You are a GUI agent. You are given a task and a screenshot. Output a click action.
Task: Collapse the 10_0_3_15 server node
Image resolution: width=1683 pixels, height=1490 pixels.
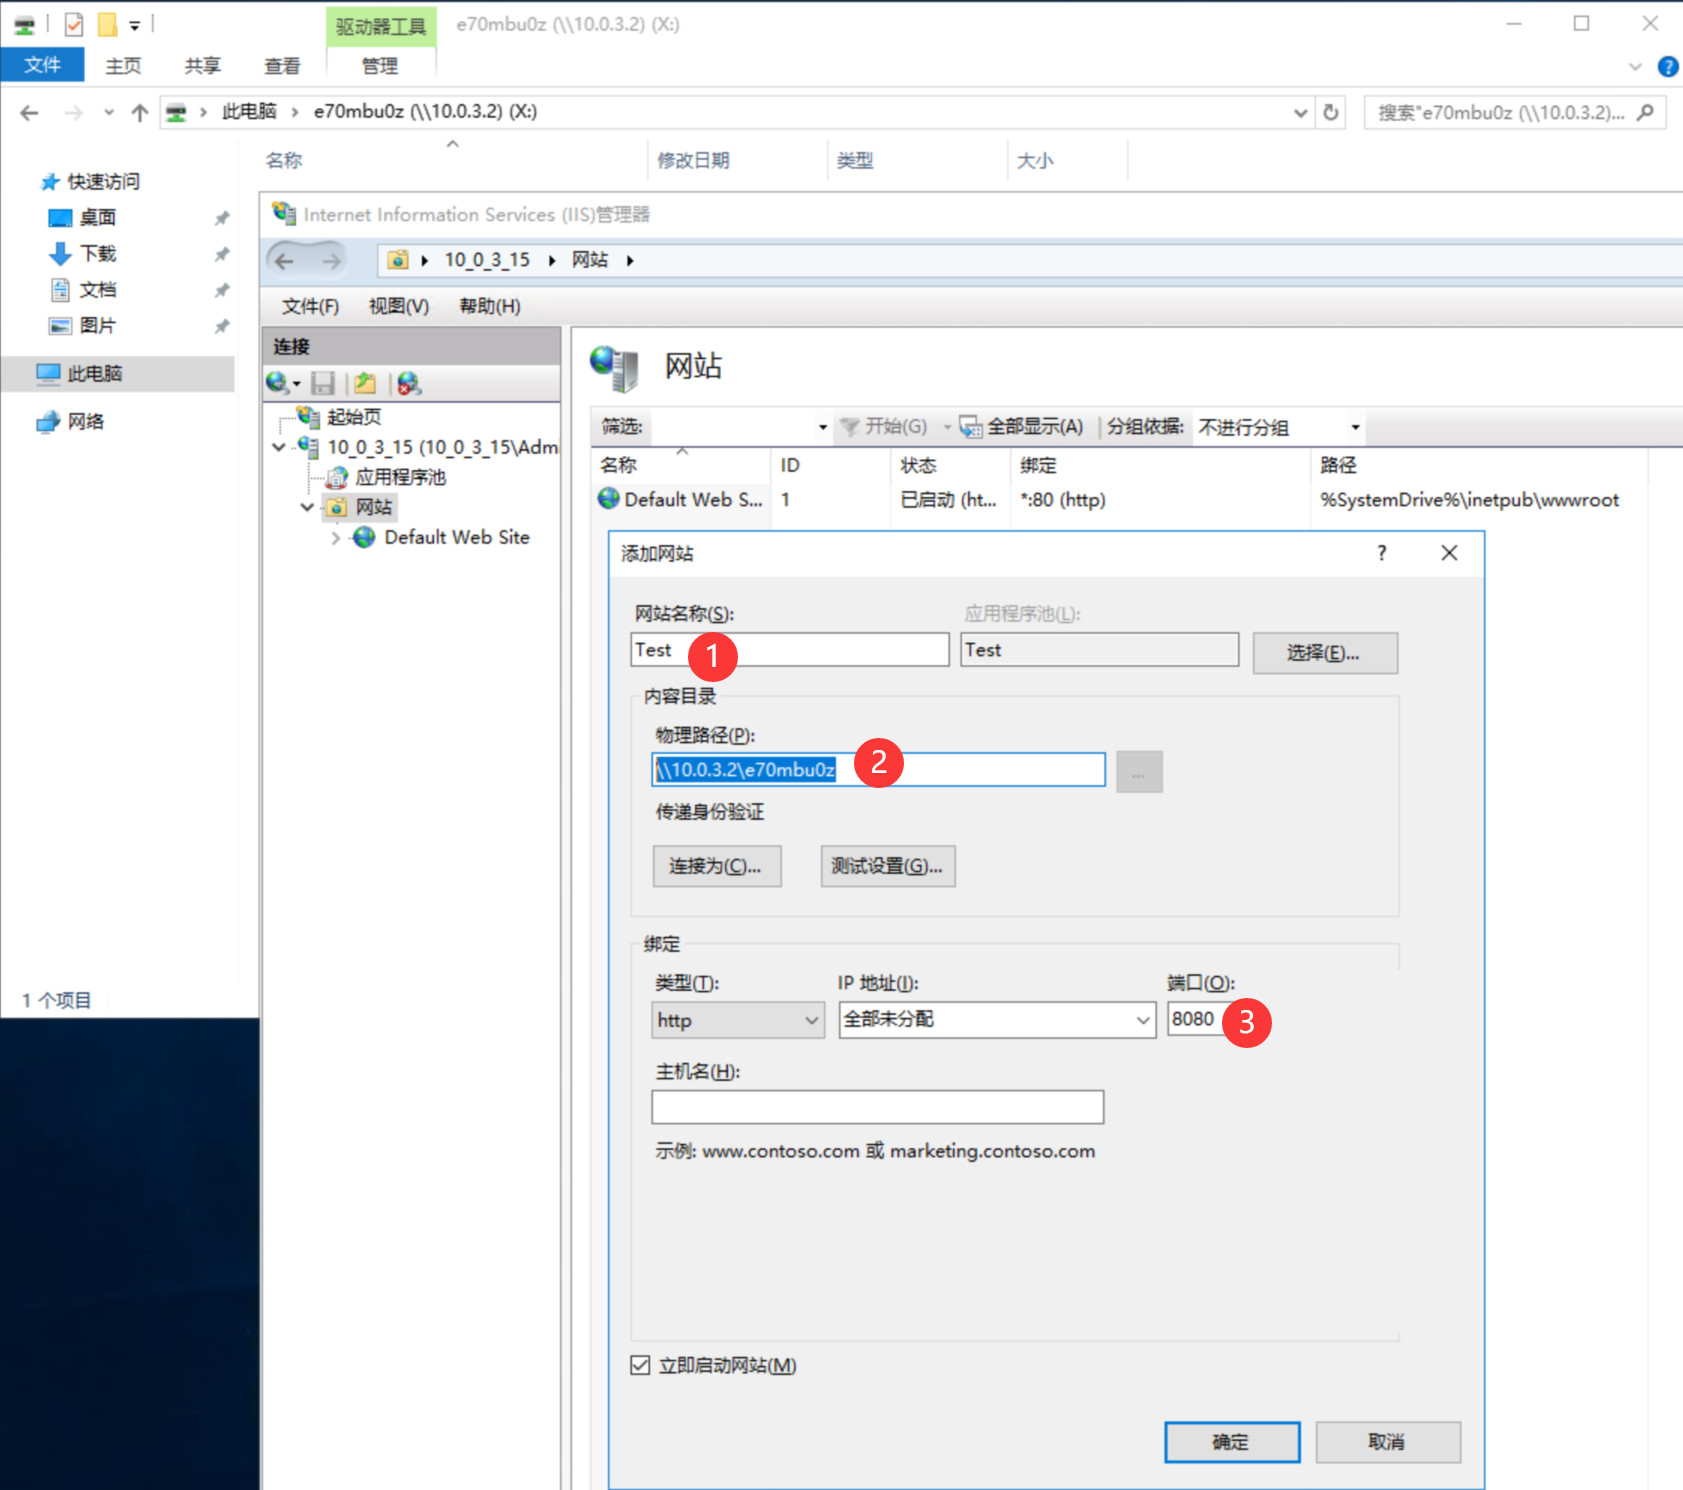point(279,447)
